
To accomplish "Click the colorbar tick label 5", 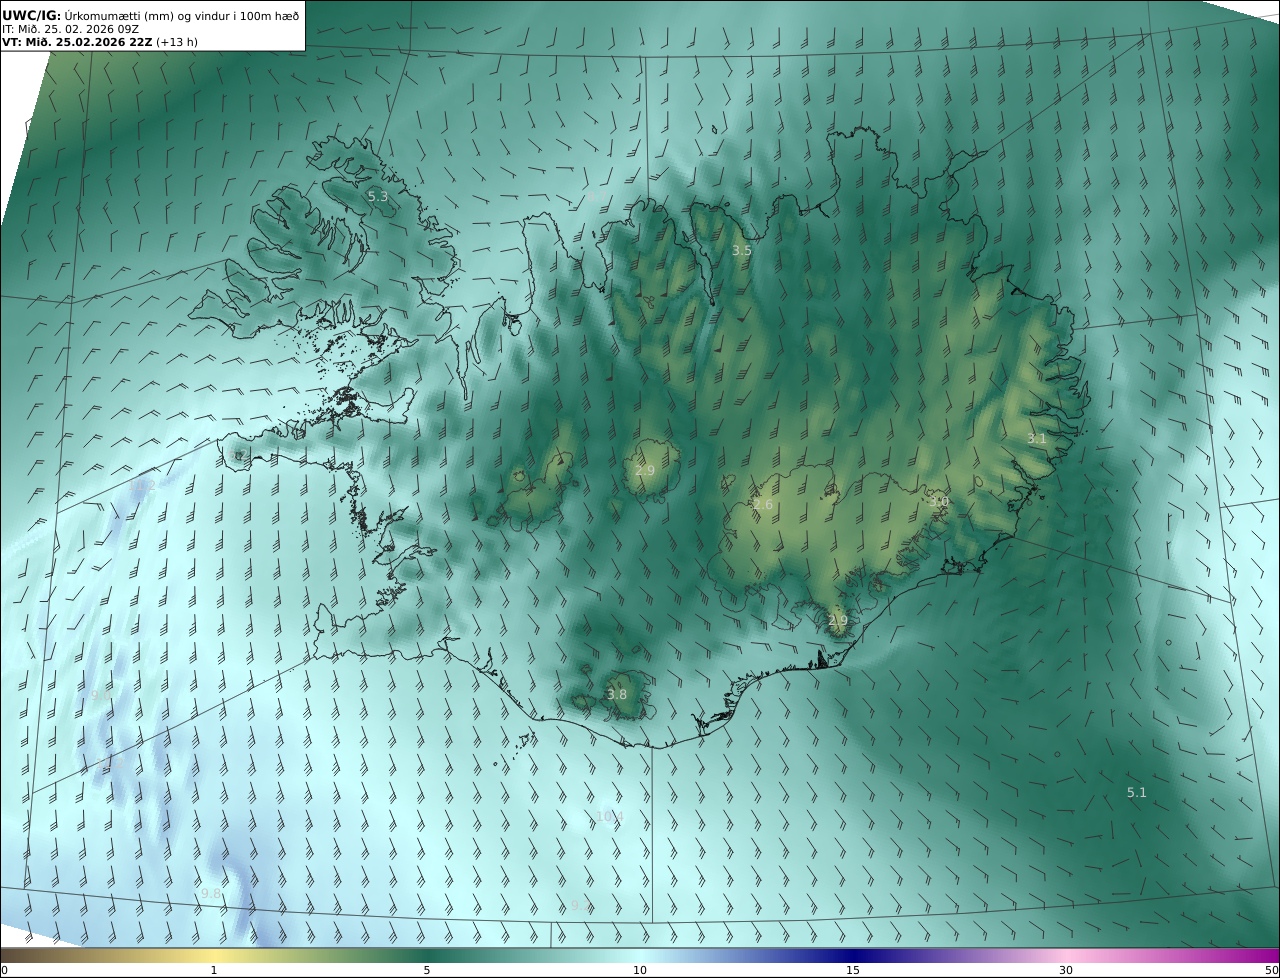I will click(427, 970).
